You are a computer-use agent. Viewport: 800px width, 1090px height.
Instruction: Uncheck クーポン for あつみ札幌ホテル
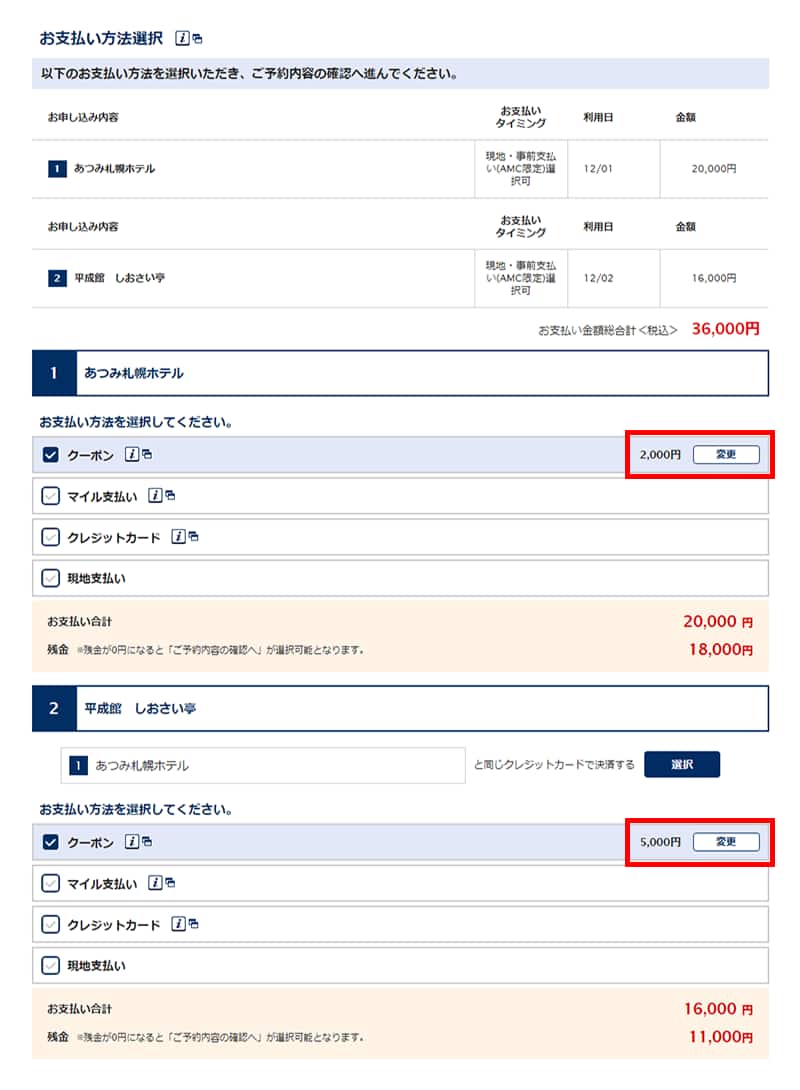pos(51,456)
